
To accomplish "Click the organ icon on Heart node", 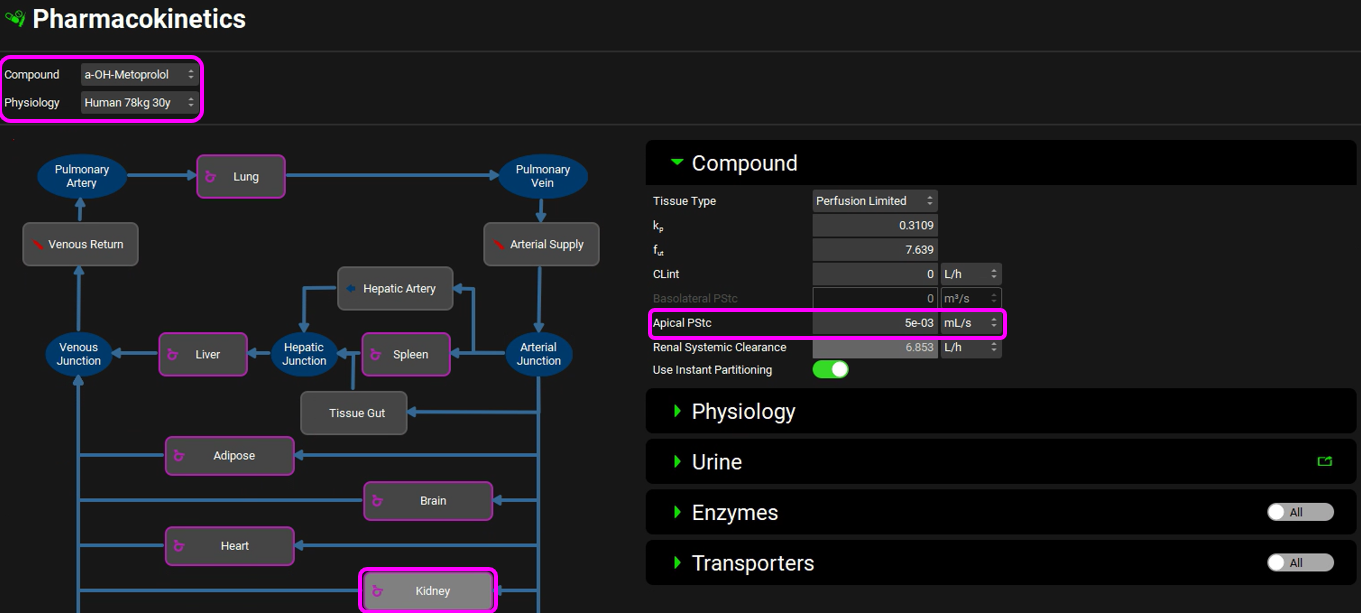I will pos(179,546).
